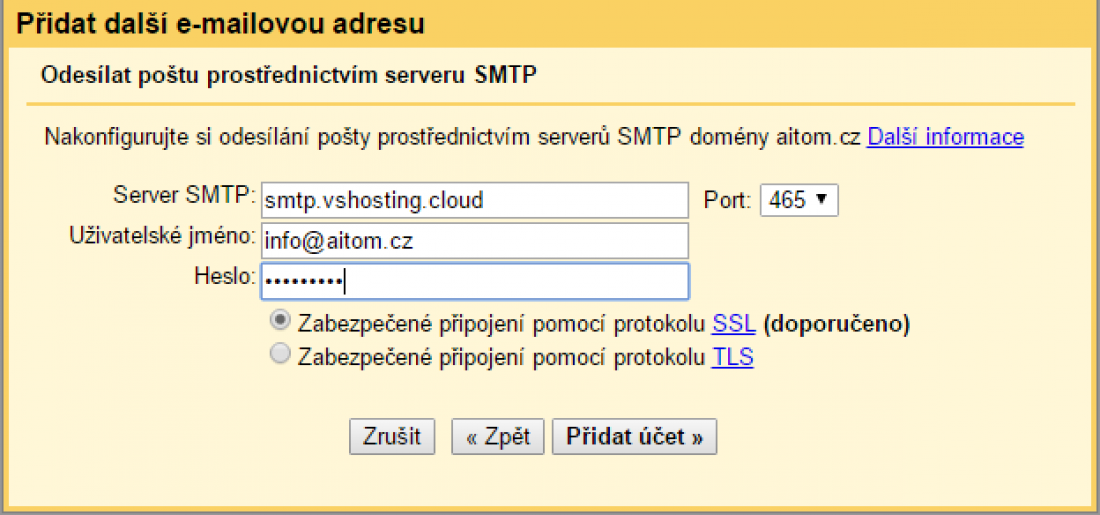Image resolution: width=1100 pixels, height=515 pixels.
Task: Click the "Port:" label
Action: (x=726, y=200)
